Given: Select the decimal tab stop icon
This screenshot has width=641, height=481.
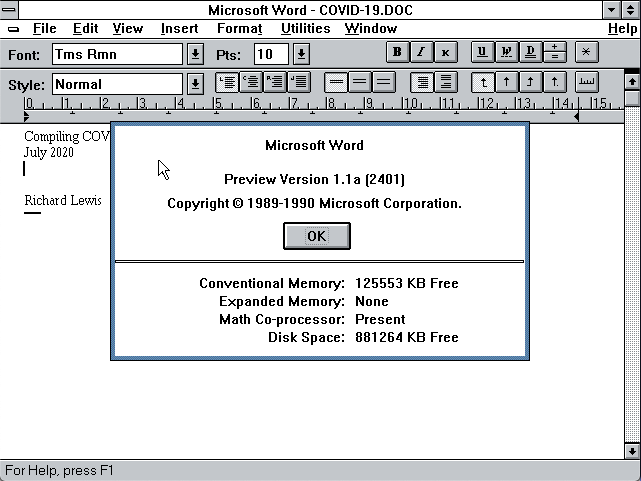Looking at the screenshot, I should (555, 83).
